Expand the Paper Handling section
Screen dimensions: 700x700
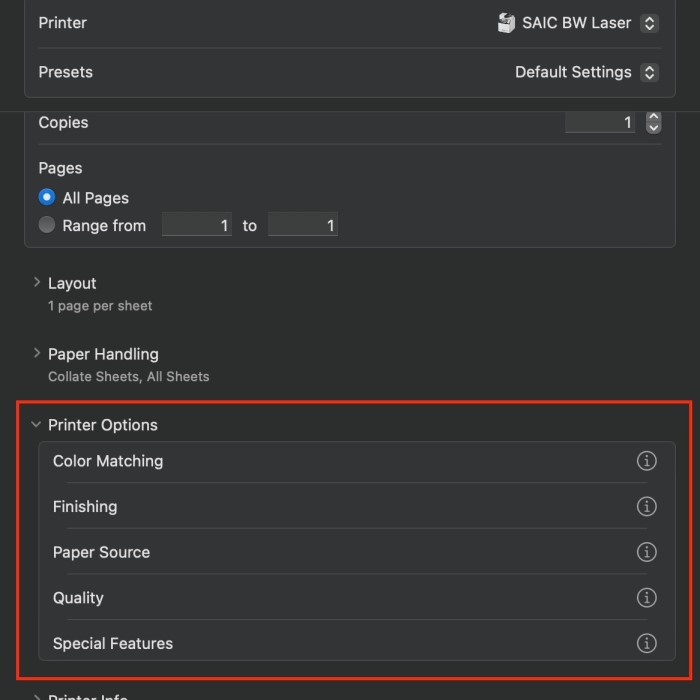(37, 353)
